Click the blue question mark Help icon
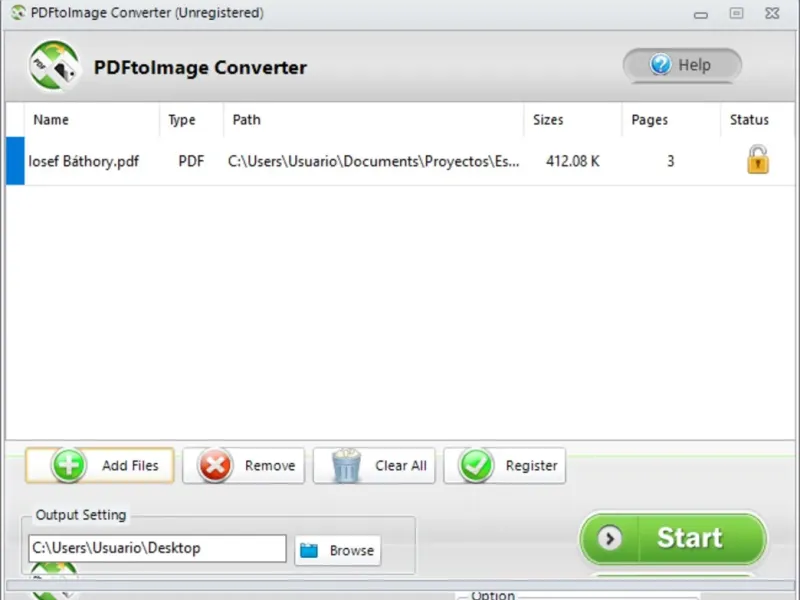This screenshot has height=600, width=800. coord(660,65)
